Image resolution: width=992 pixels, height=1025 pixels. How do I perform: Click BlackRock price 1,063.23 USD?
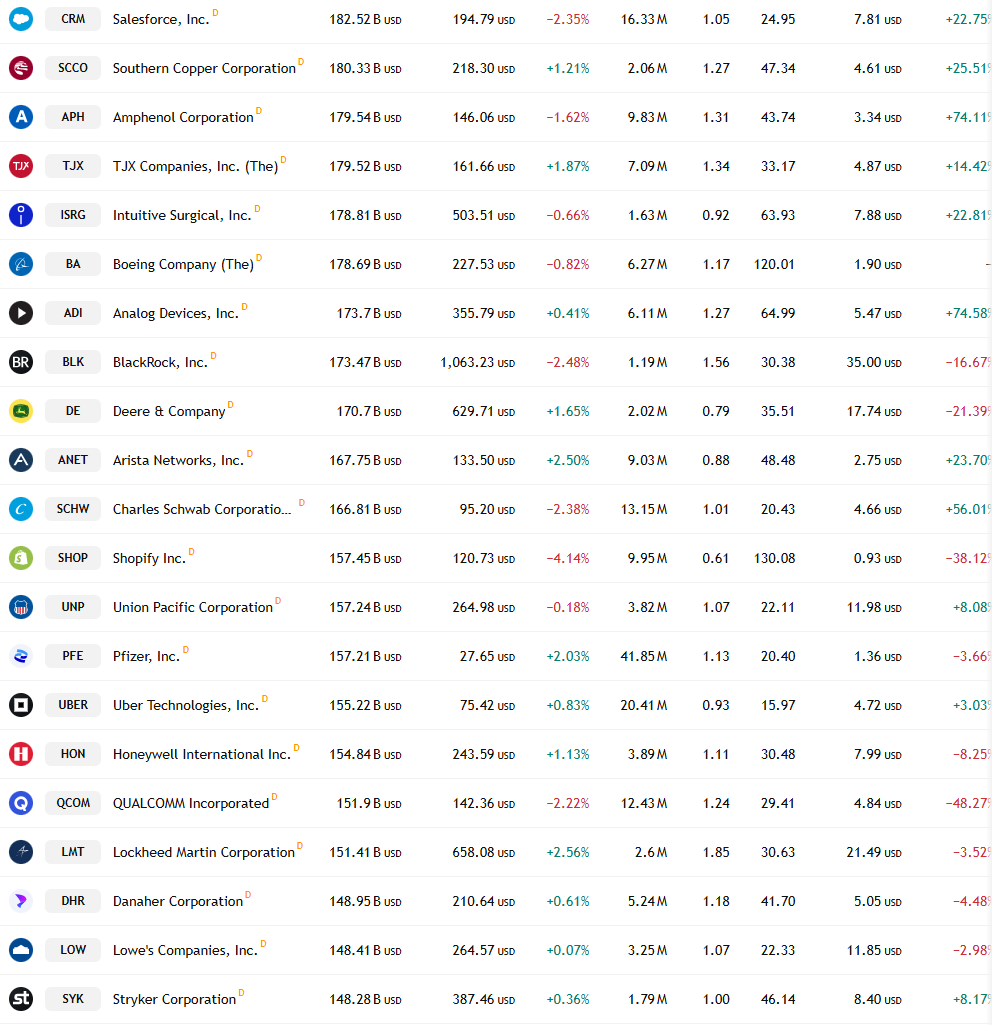pos(478,363)
